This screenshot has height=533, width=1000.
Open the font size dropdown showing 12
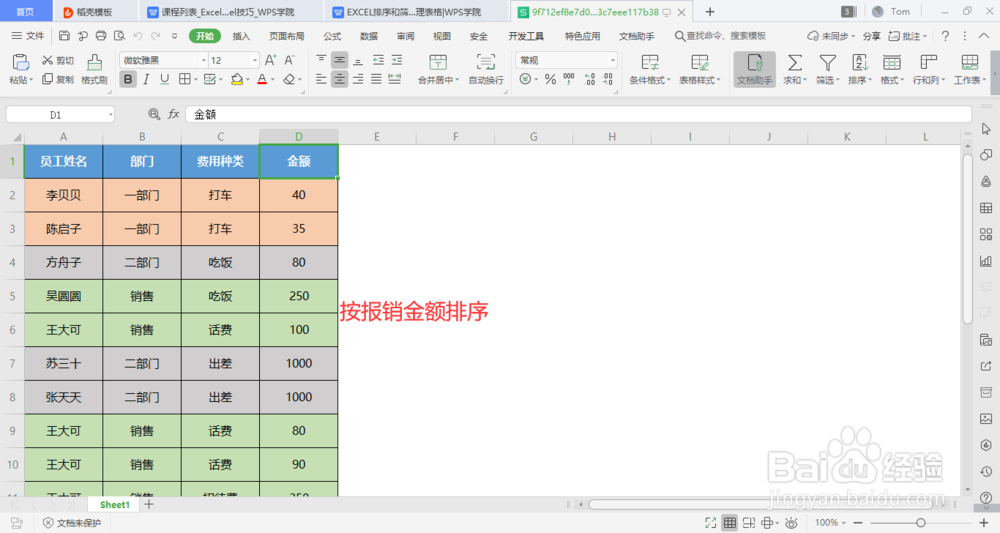click(x=254, y=60)
